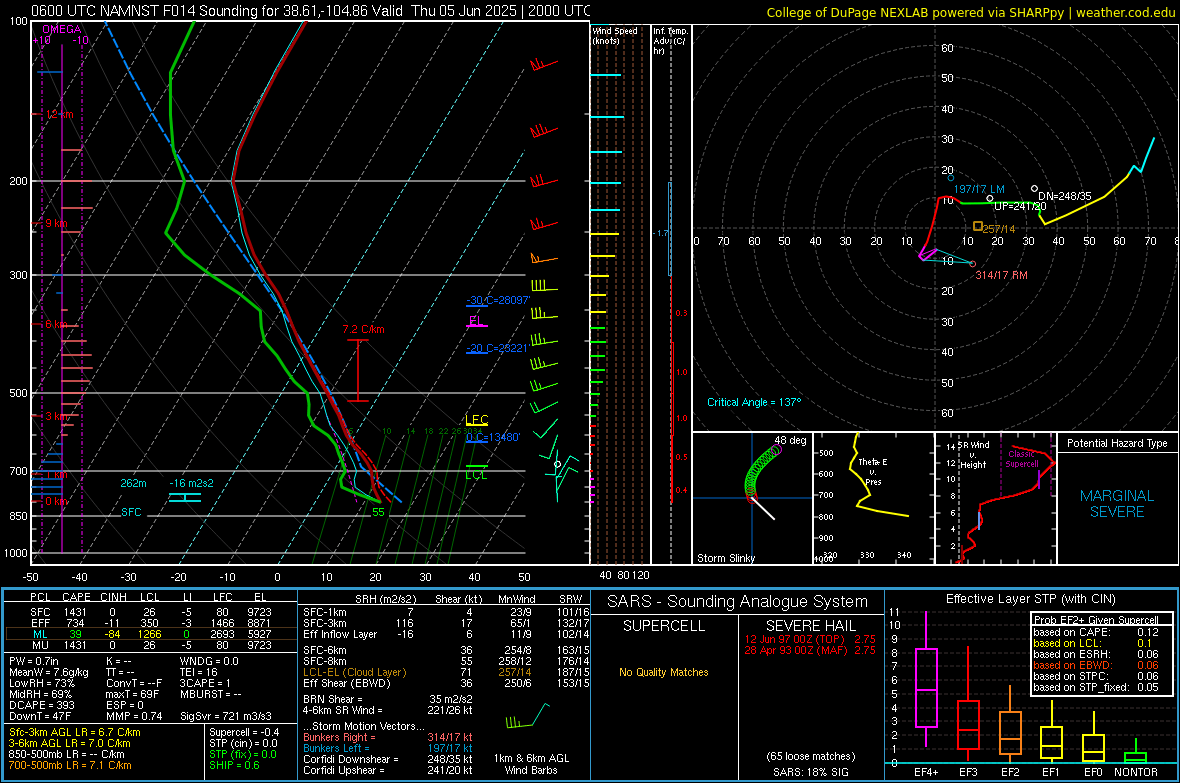The width and height of the screenshot is (1180, 783).
Task: Click the DN=248/35 Corfidi vector label
Action: (x=1065, y=196)
